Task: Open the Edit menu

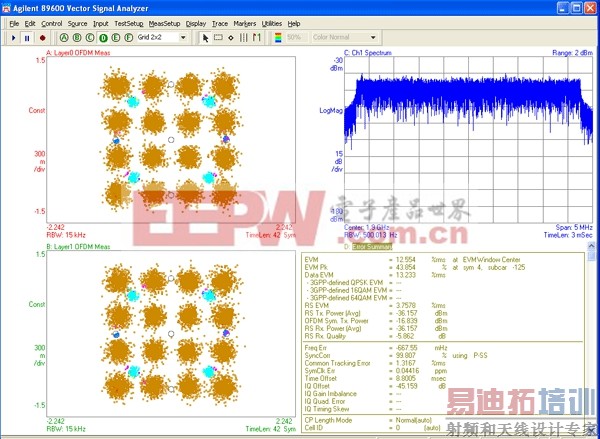Action: tap(30, 24)
